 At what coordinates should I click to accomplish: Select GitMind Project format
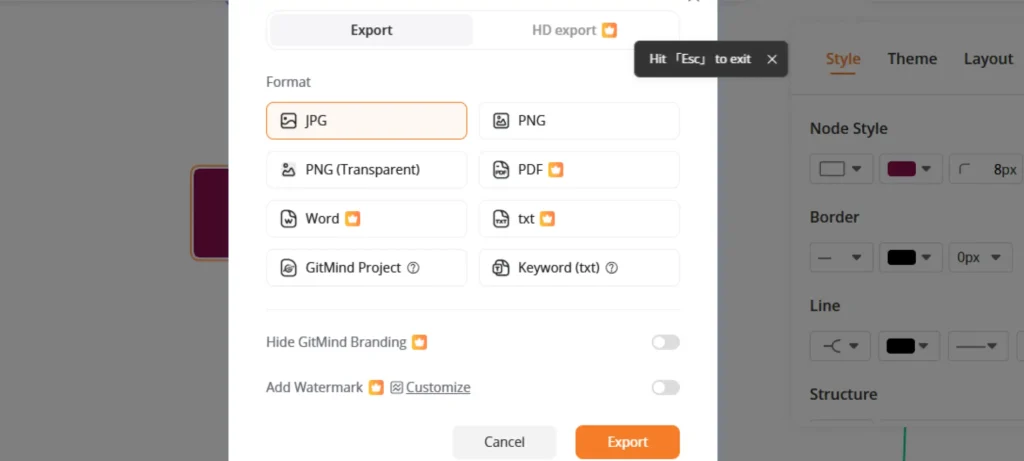coord(366,268)
